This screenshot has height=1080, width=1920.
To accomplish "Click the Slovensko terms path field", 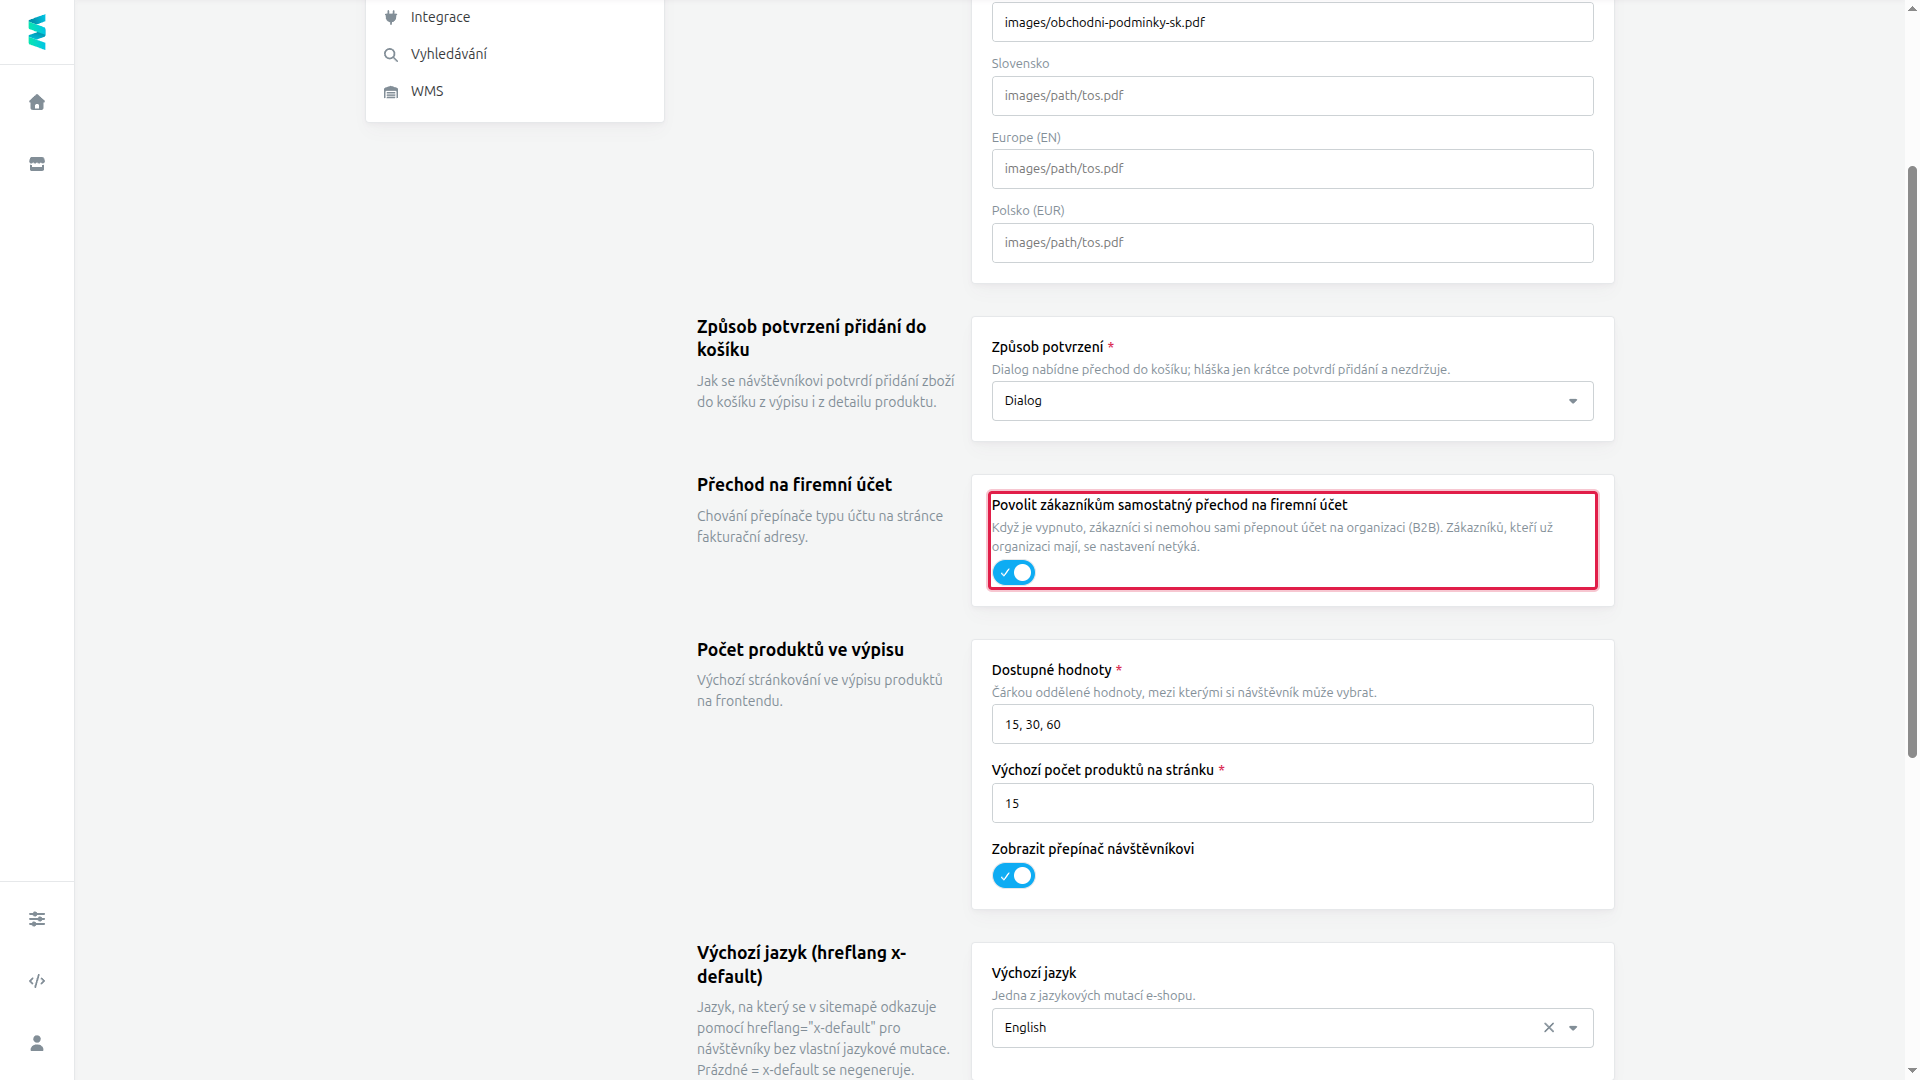I will point(1292,96).
